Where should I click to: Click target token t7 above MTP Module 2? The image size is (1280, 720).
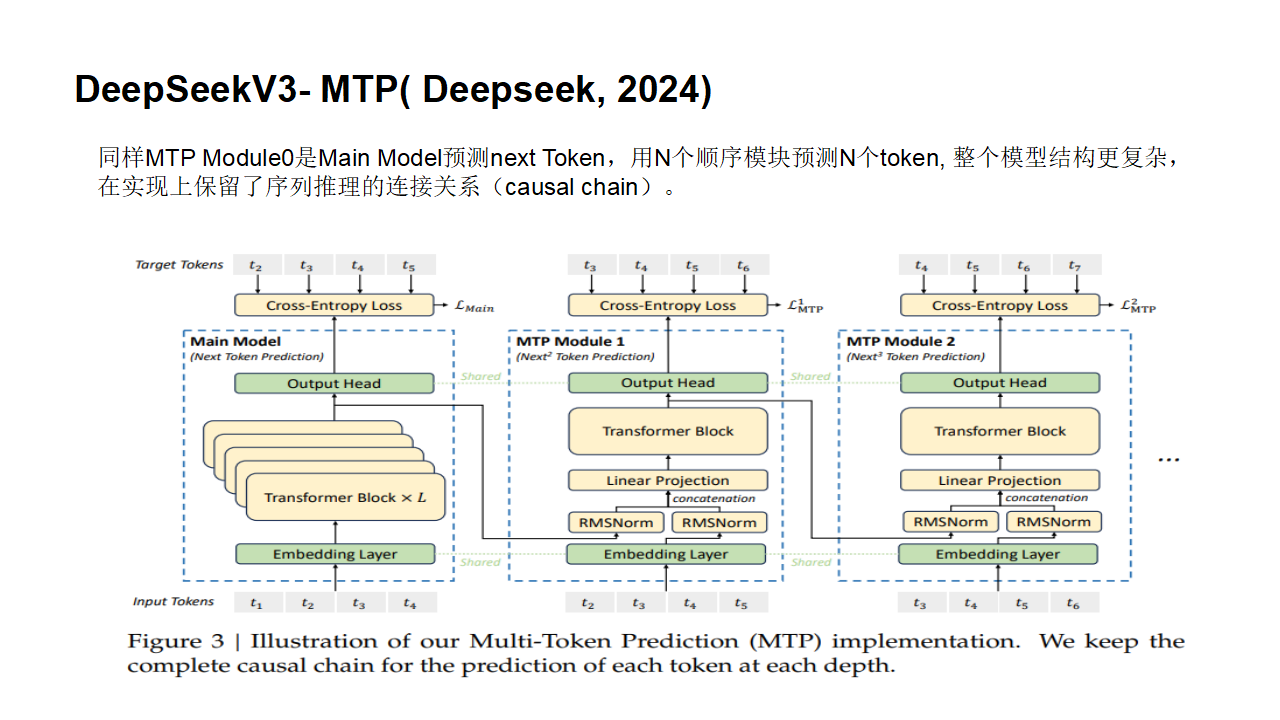pos(1075,265)
